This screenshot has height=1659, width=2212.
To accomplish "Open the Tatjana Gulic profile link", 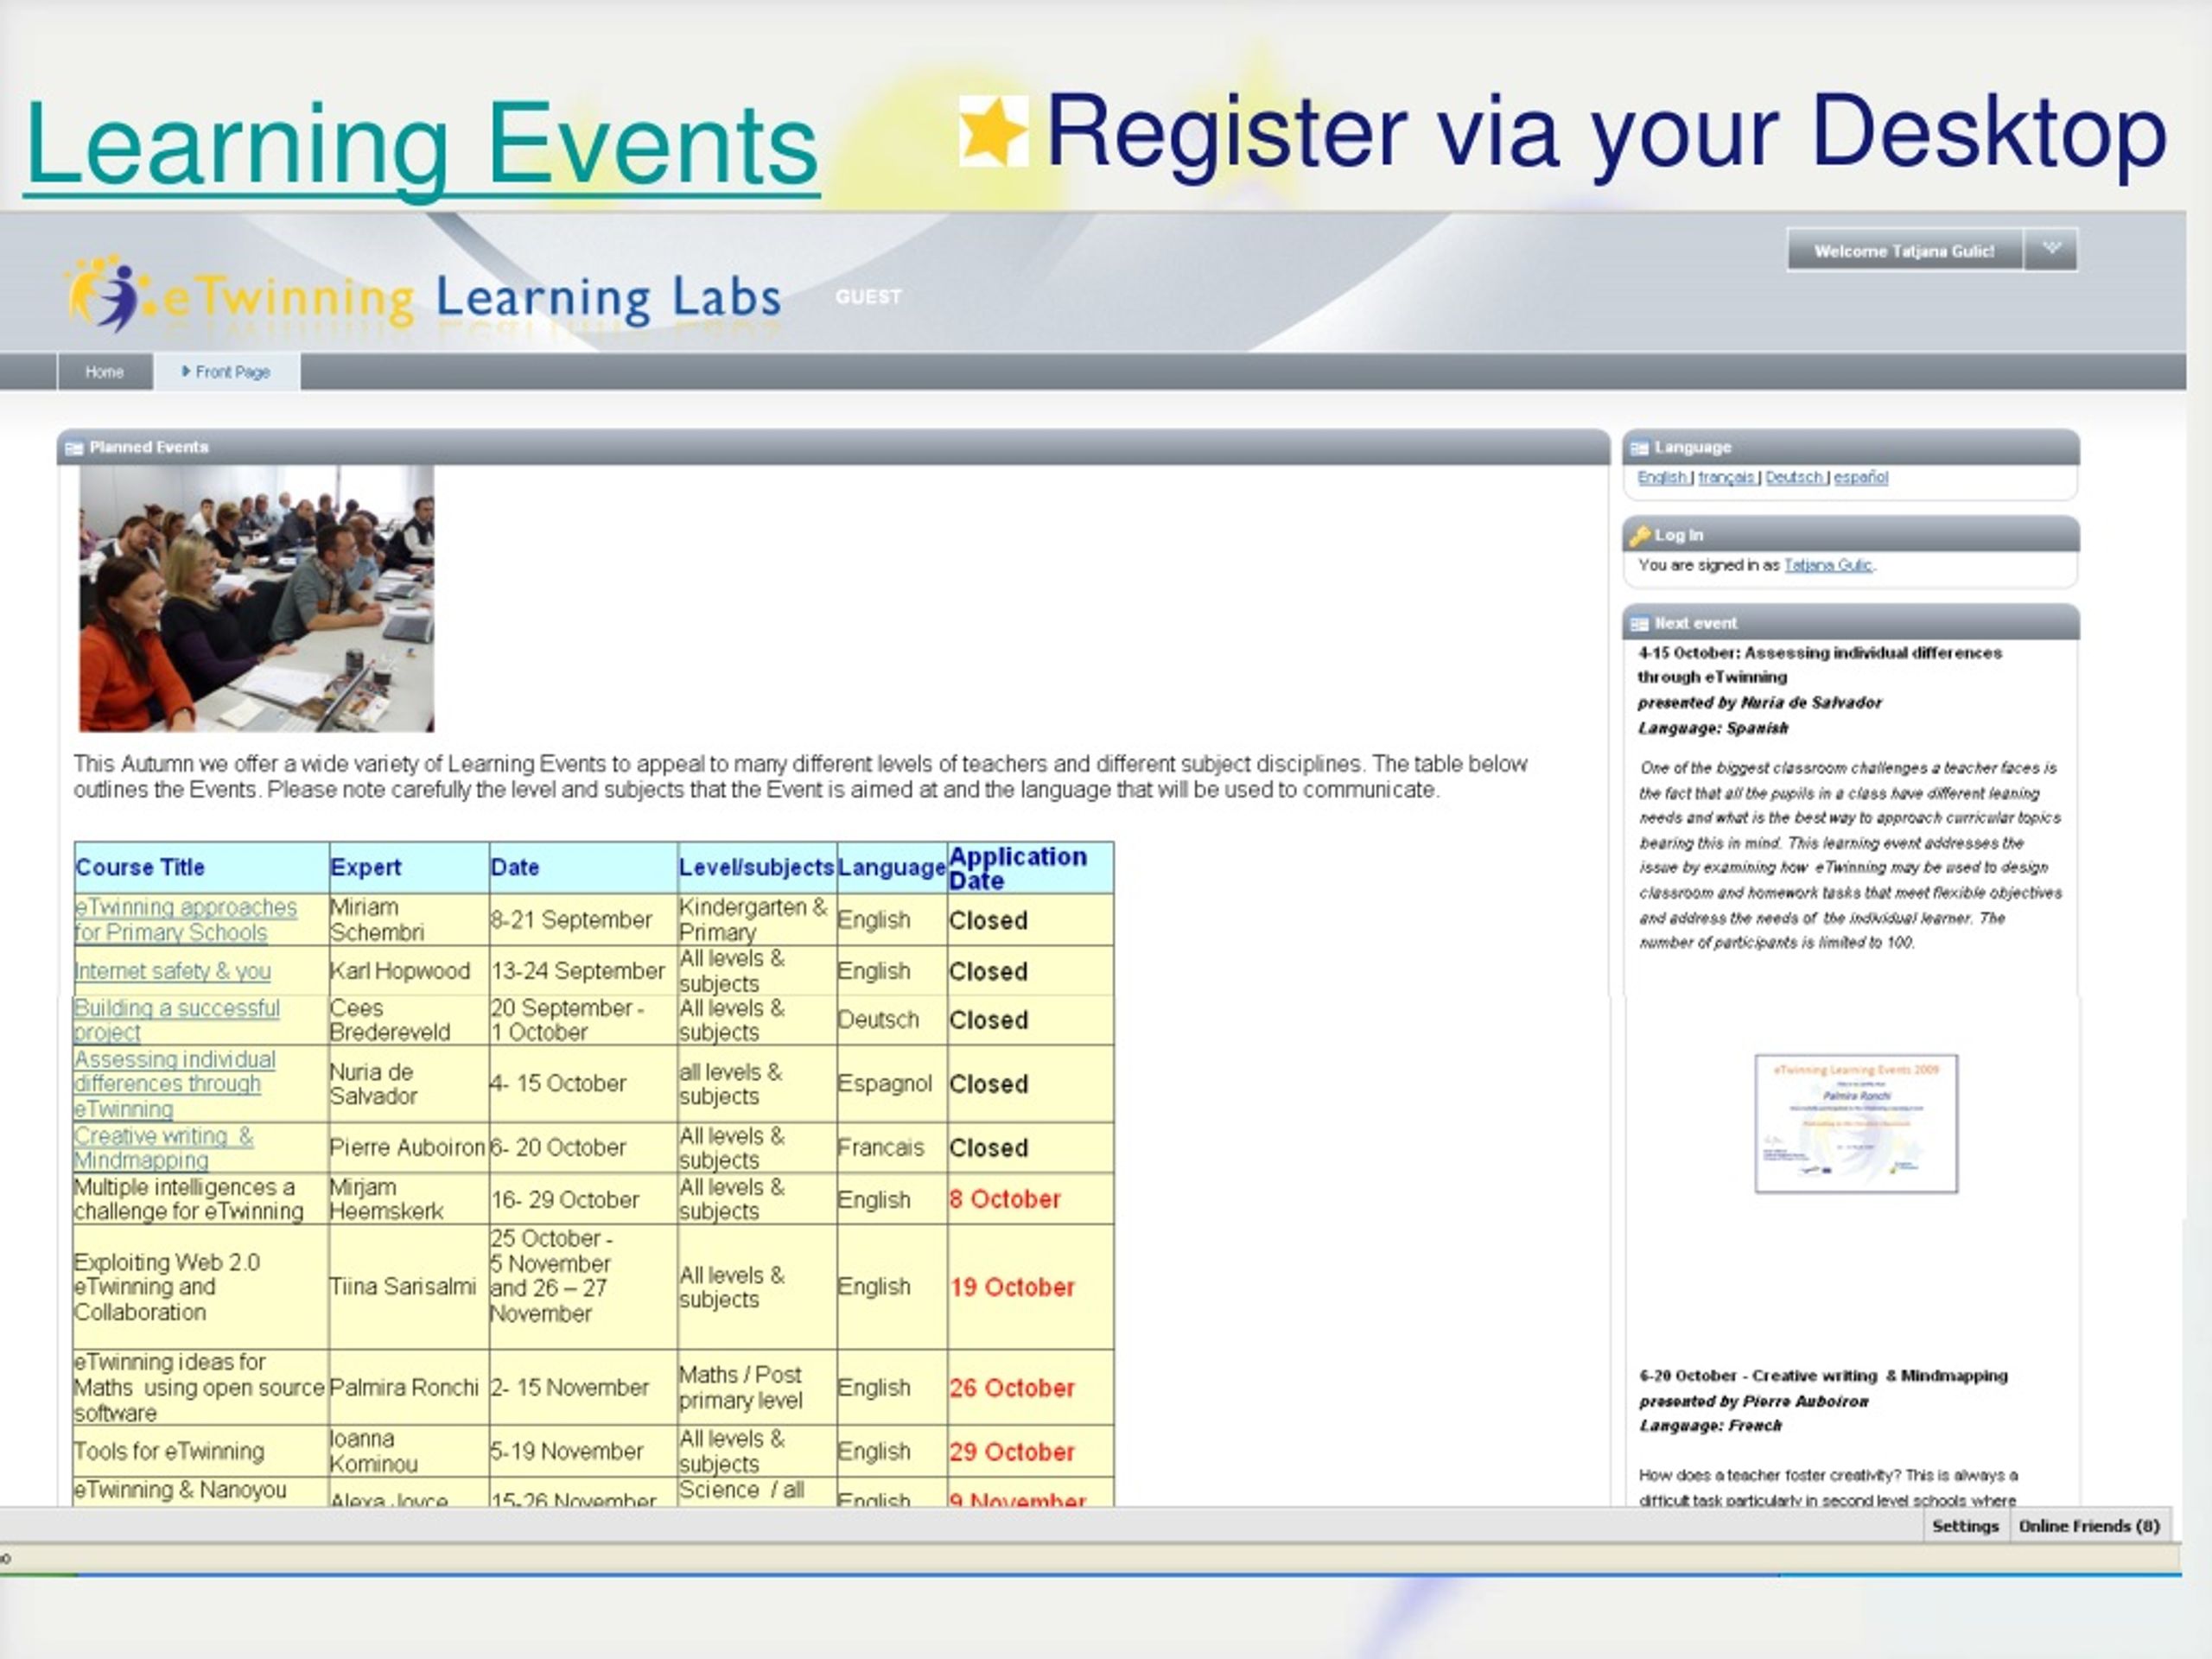I will coord(1828,565).
